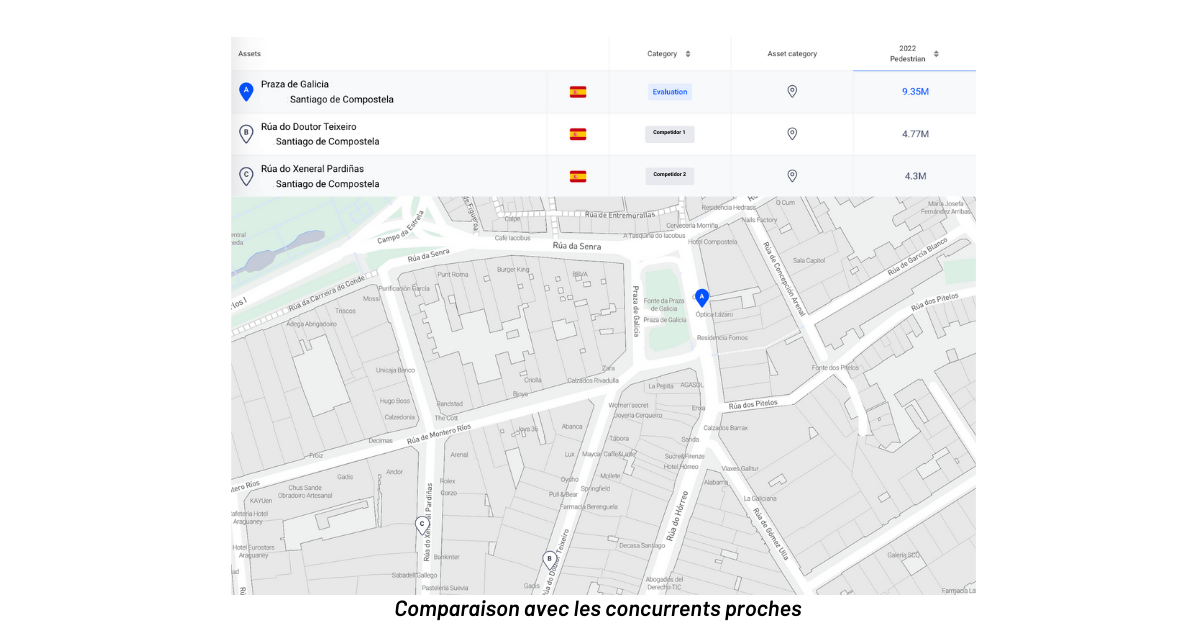Image resolution: width=1200 pixels, height=627 pixels.
Task: Click the Campo da Estrela street label
Action: point(401,226)
